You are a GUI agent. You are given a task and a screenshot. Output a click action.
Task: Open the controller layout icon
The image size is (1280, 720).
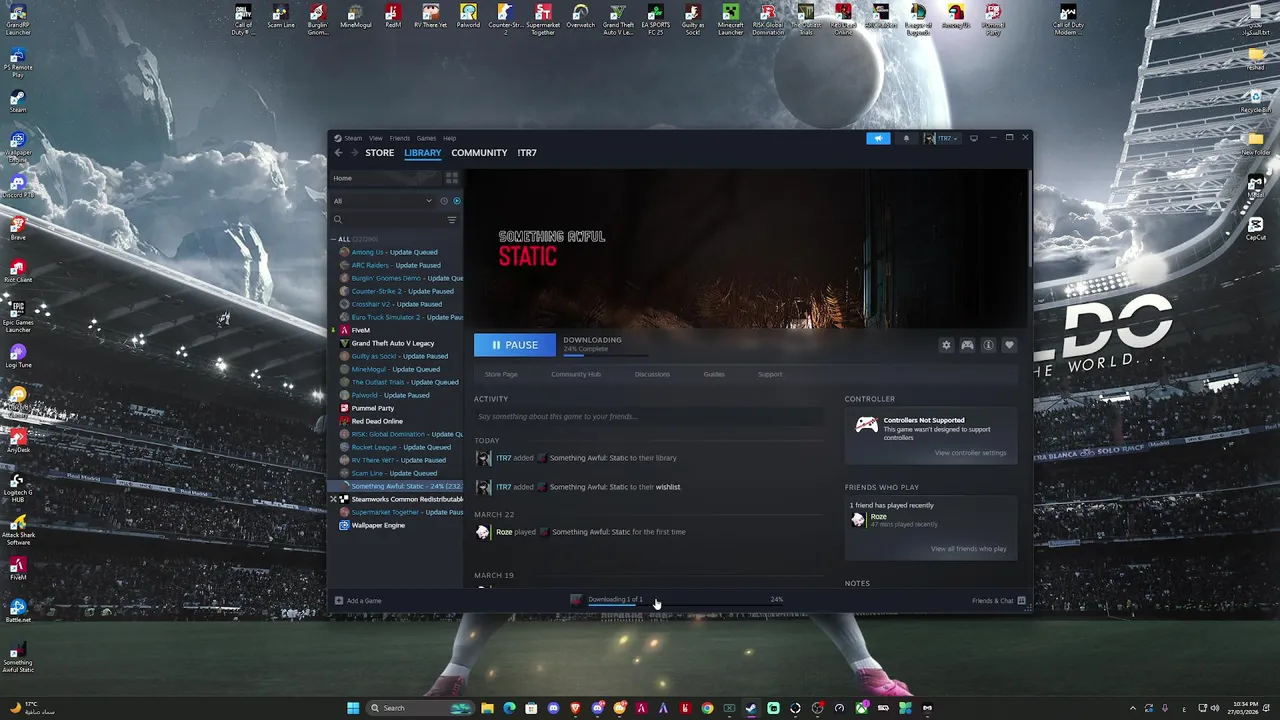pyautogui.click(x=967, y=345)
